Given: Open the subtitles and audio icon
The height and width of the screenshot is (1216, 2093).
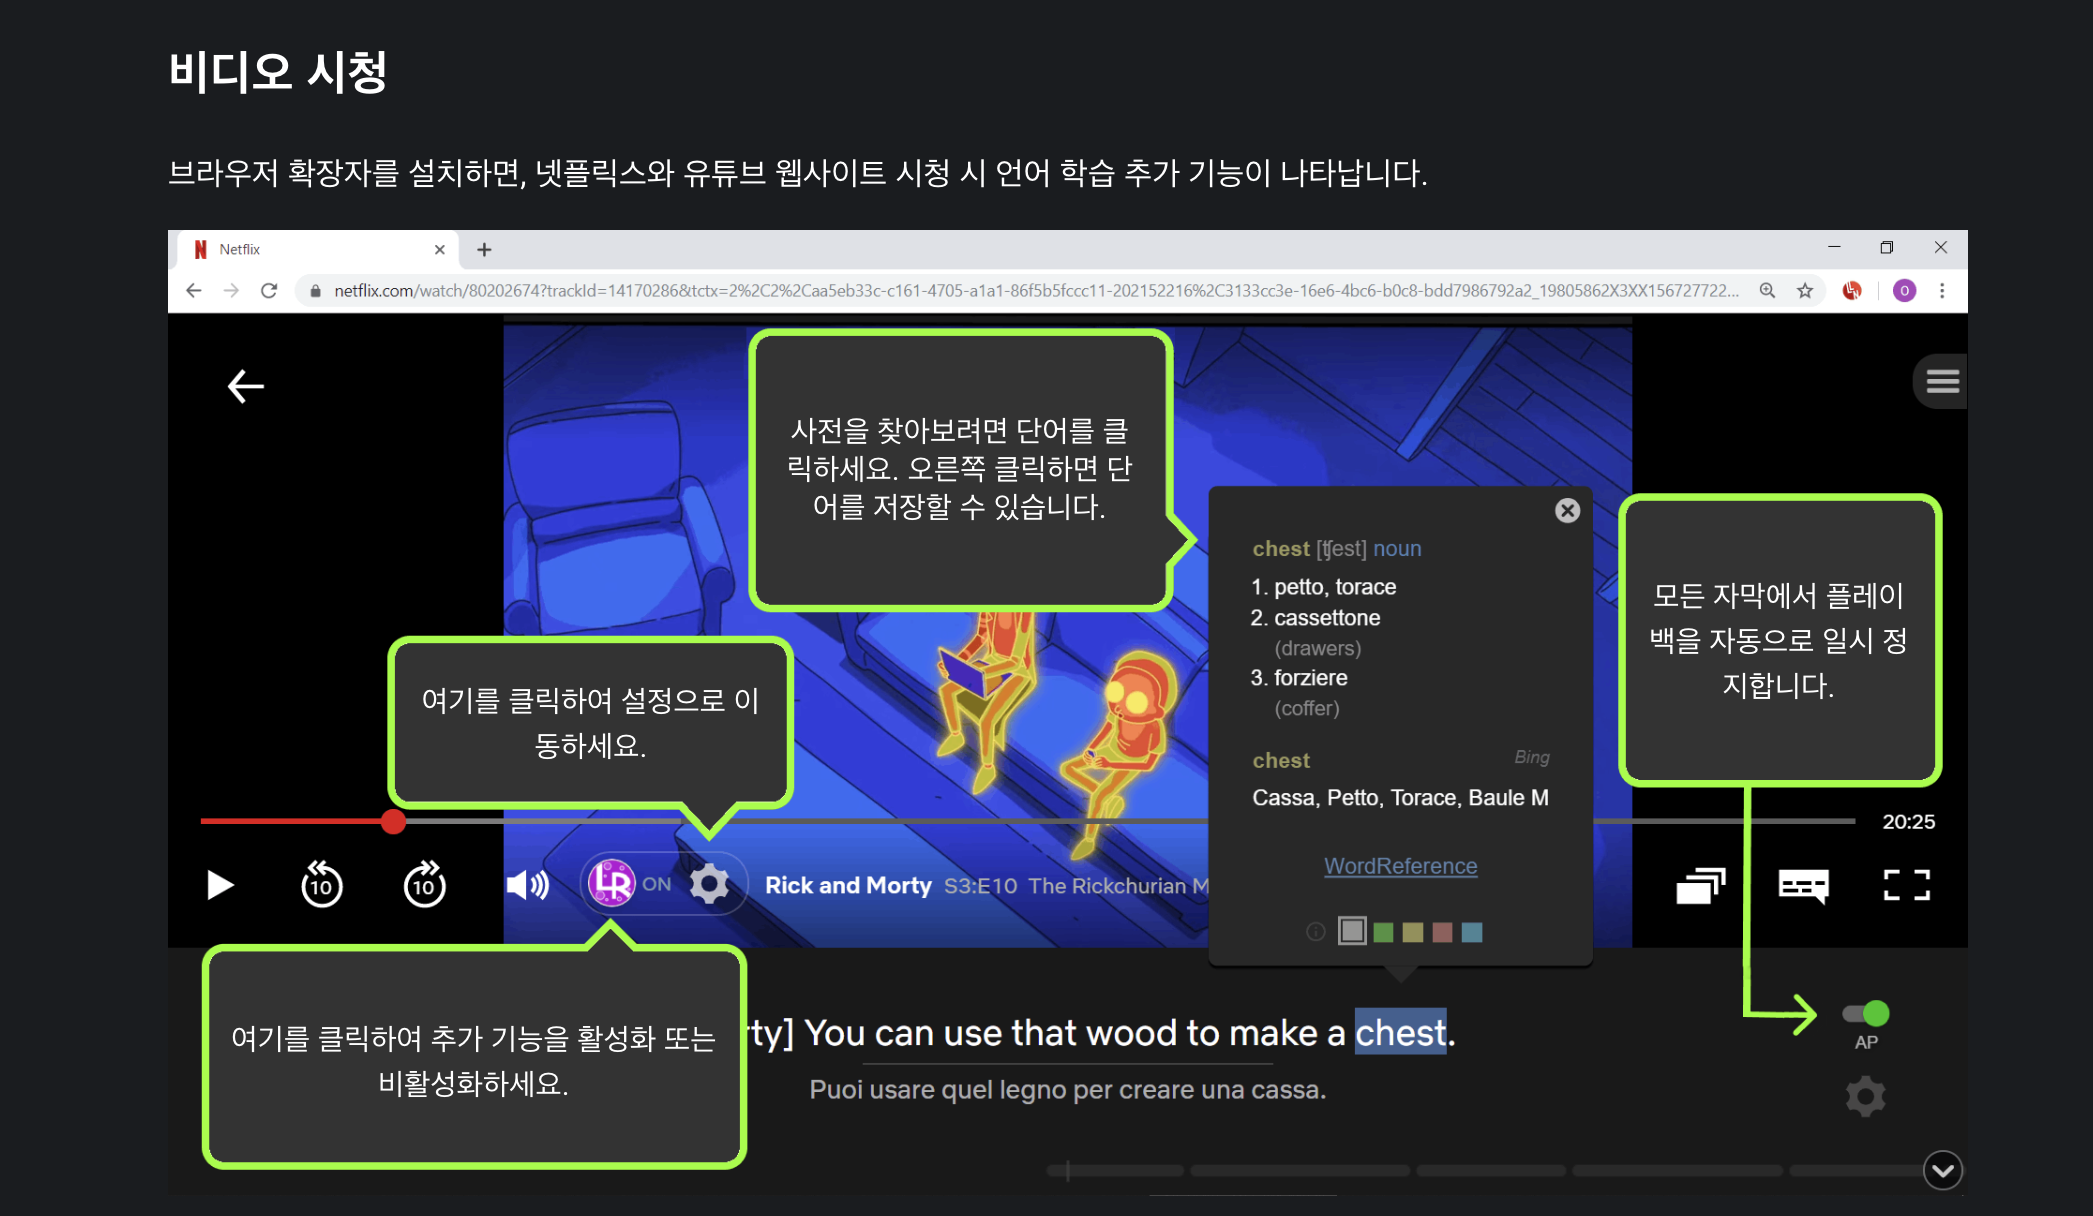Looking at the screenshot, I should [1803, 885].
